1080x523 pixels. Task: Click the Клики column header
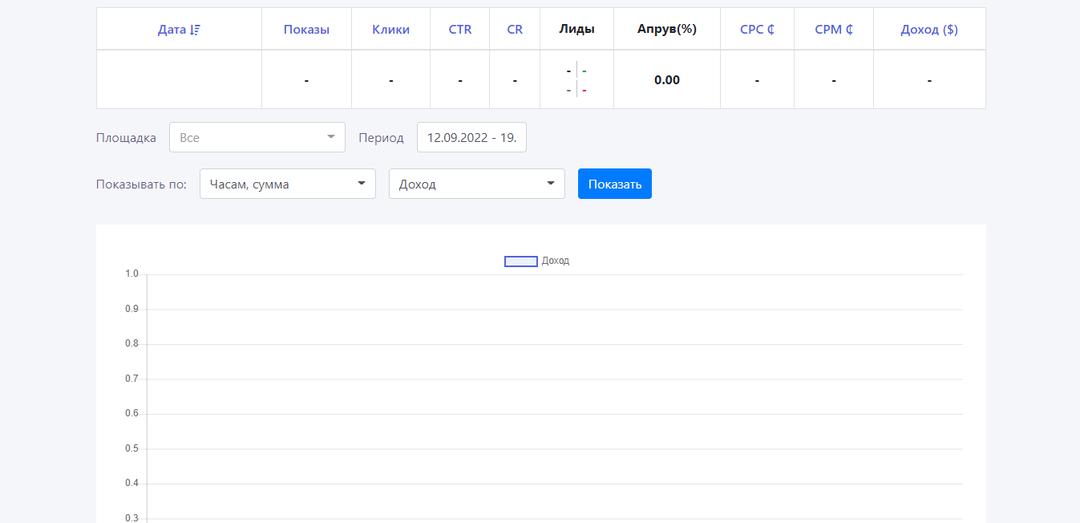pos(390,30)
